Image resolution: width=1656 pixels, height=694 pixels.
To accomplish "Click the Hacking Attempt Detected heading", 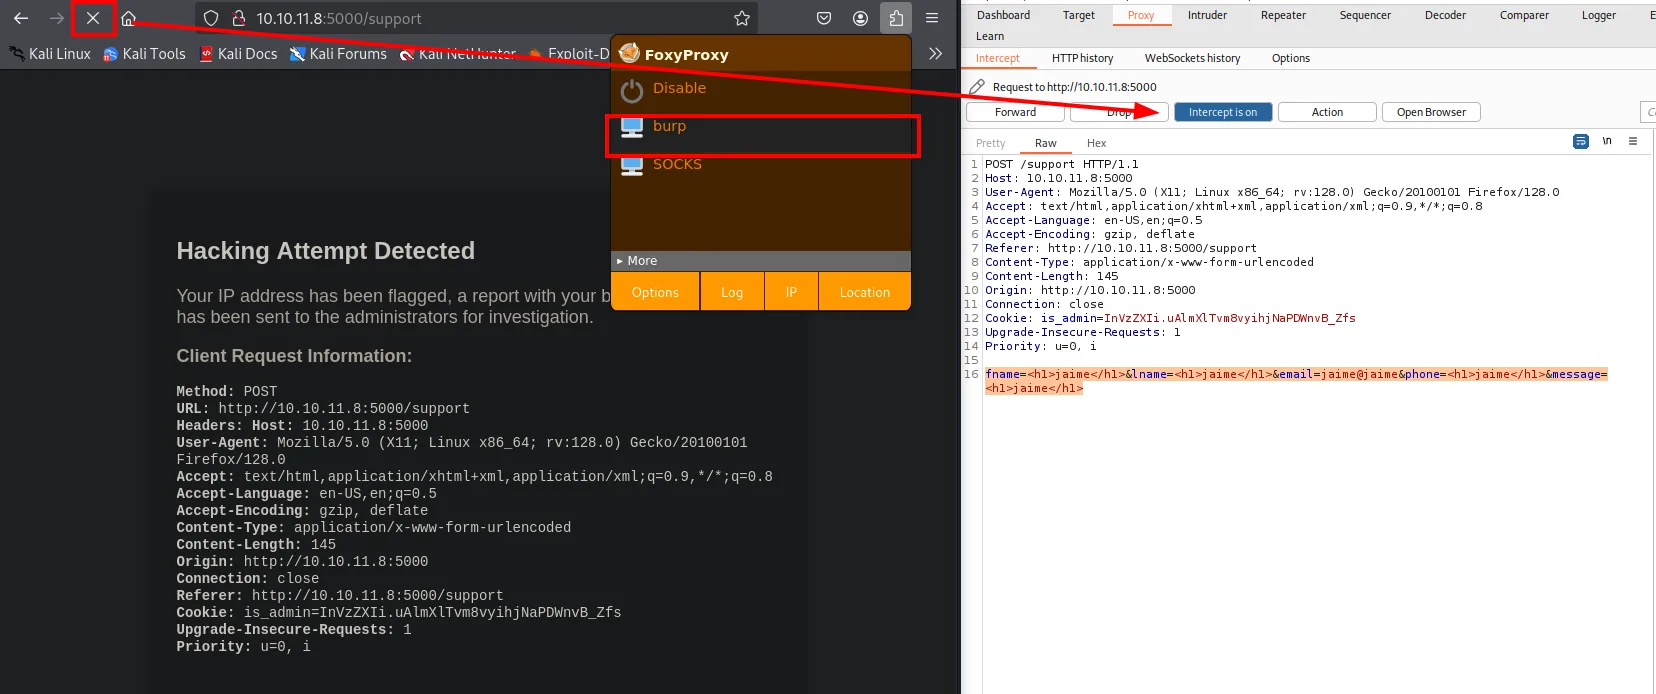I will pos(325,251).
